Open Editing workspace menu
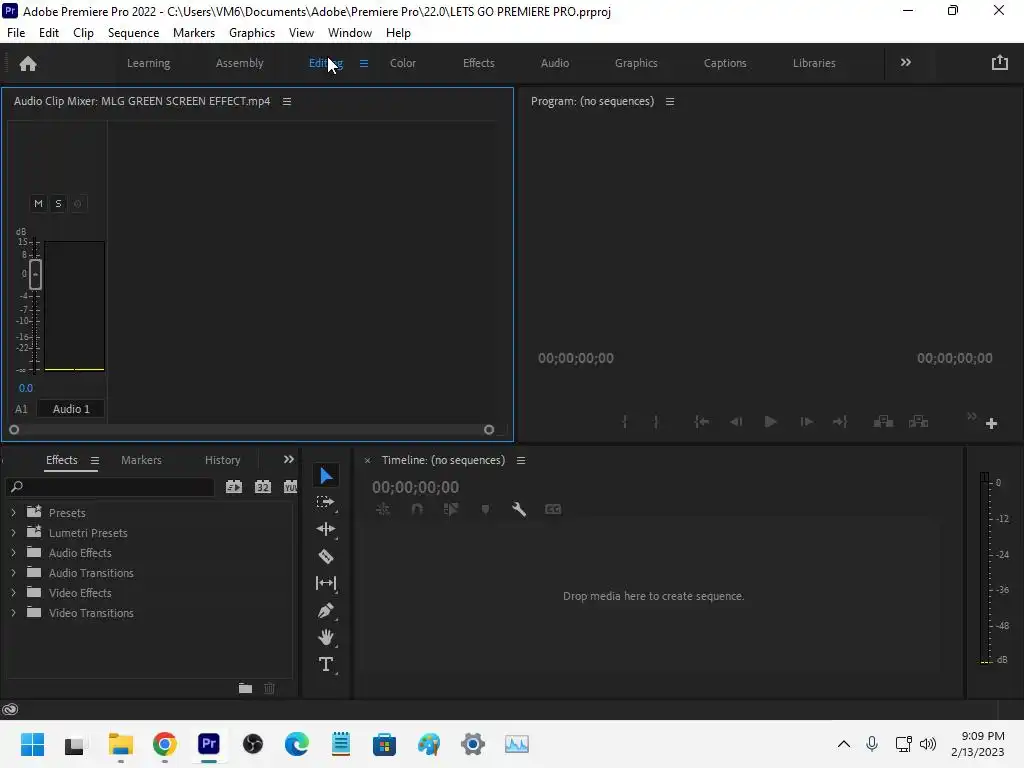The image size is (1024, 768). [x=364, y=63]
